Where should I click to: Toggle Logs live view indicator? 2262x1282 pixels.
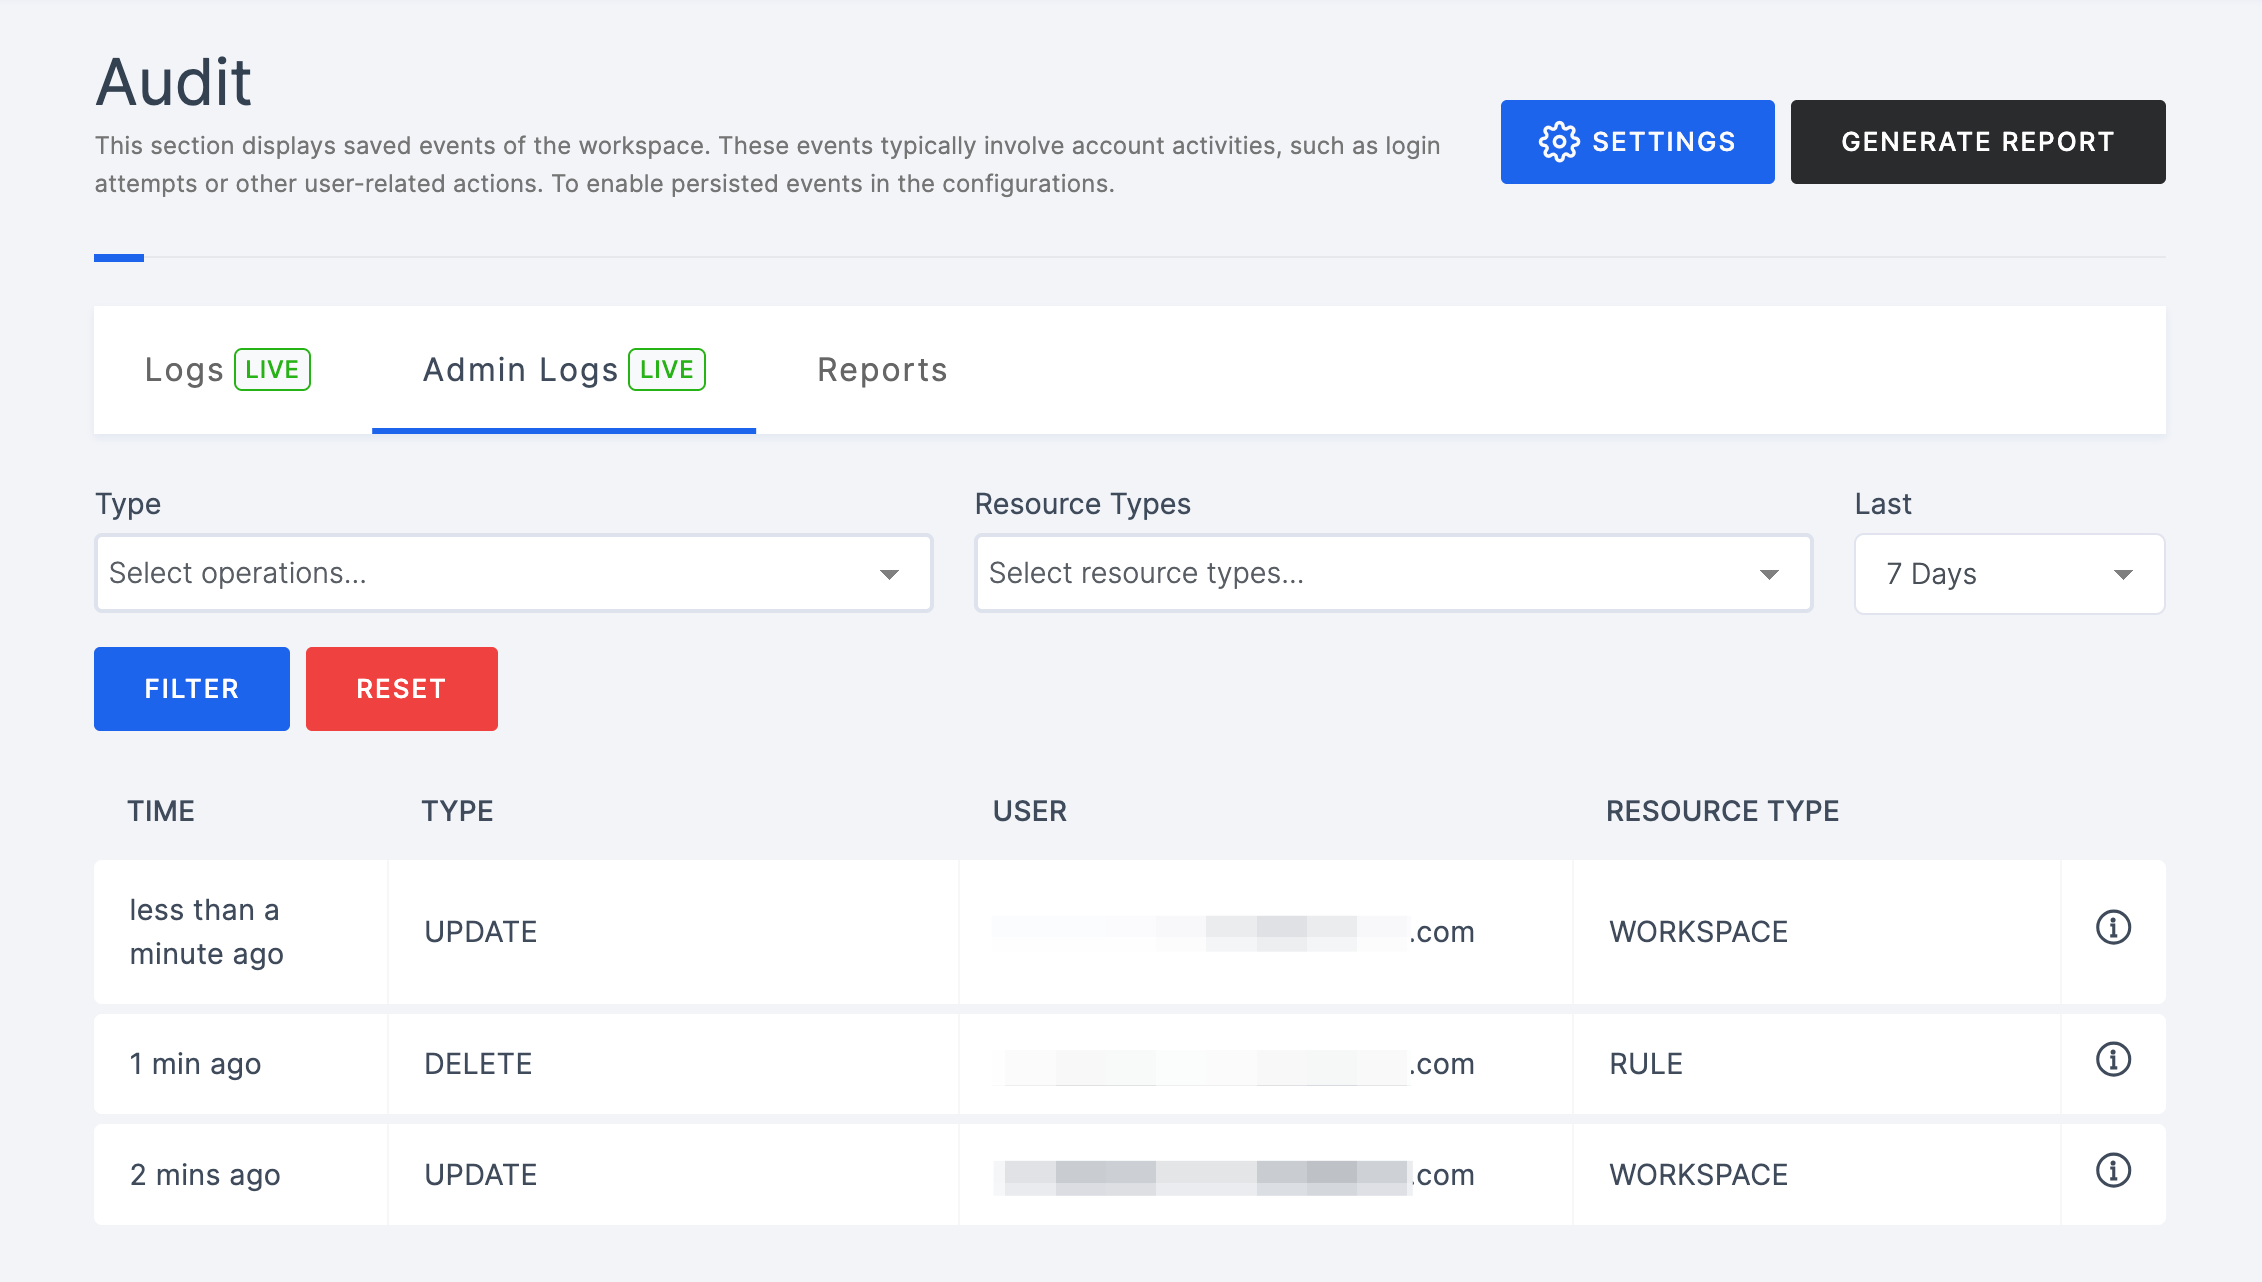pos(272,370)
